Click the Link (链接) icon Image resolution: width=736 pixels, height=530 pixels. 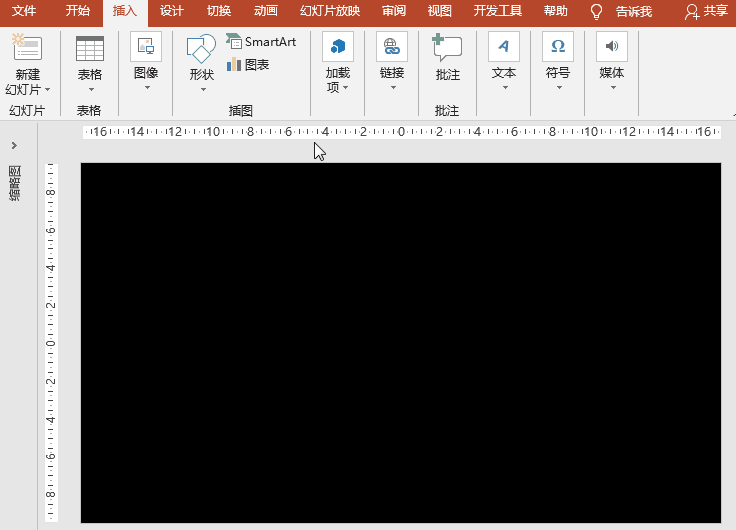392,46
